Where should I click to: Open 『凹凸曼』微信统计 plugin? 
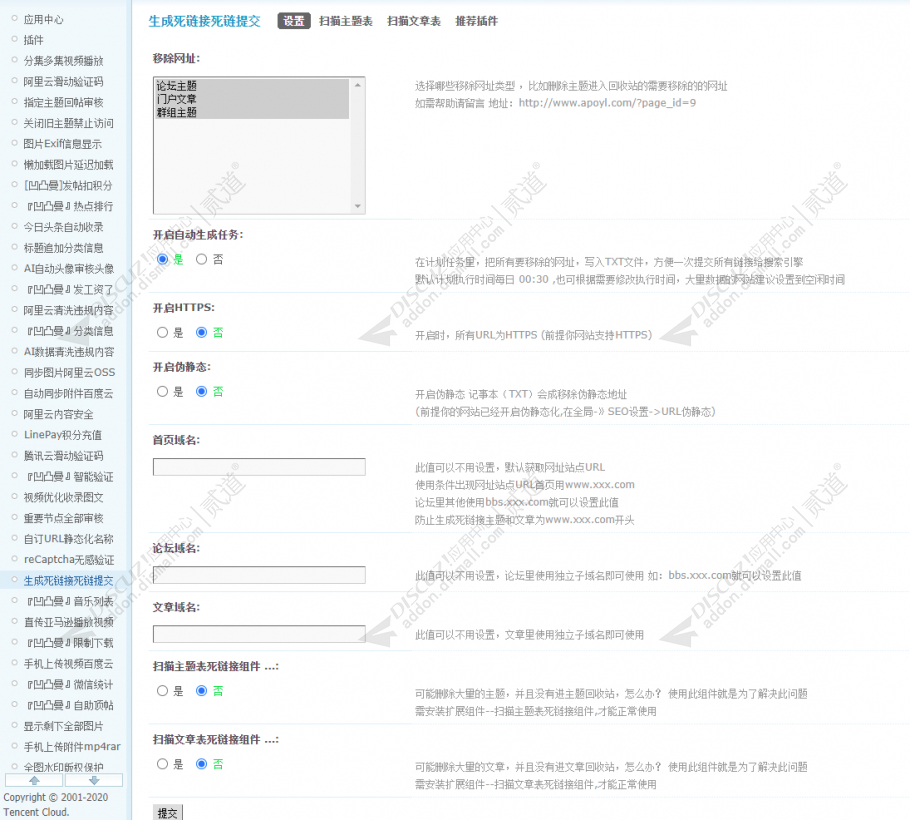point(68,684)
